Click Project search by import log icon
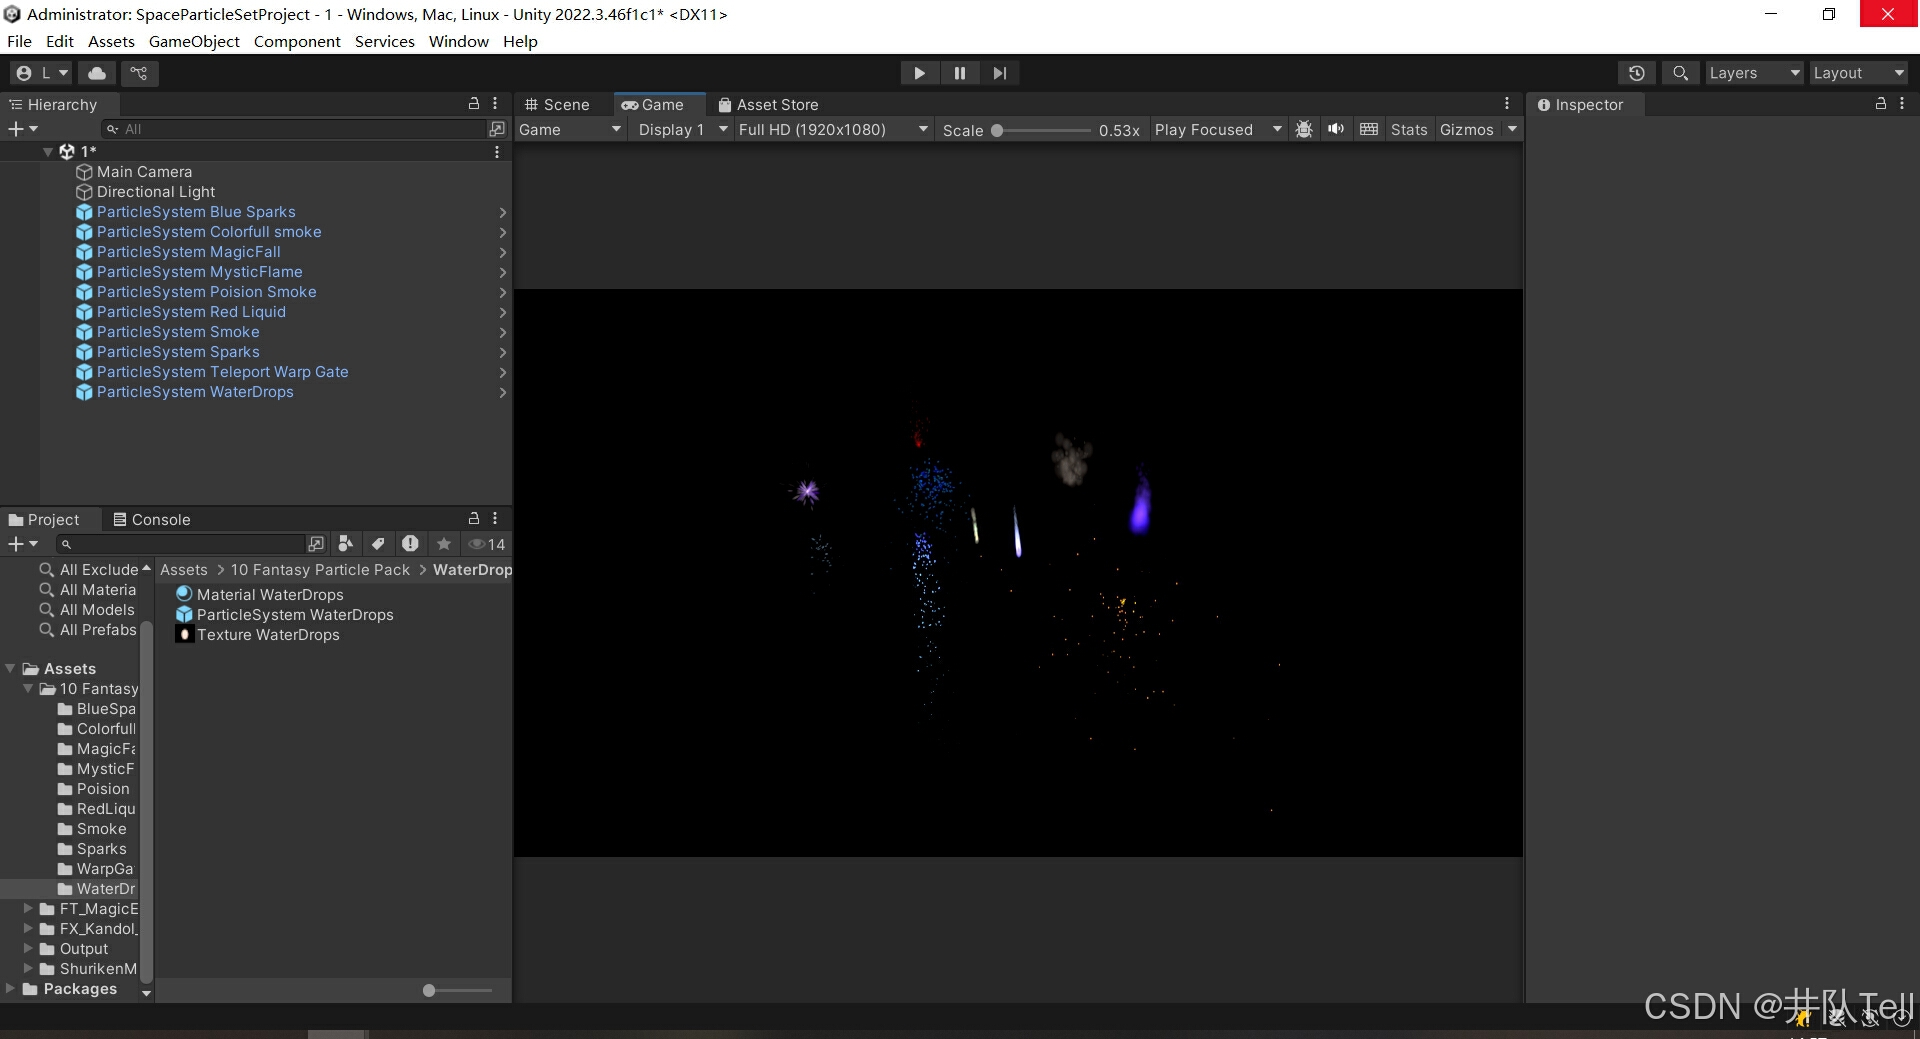1920x1039 pixels. pos(410,543)
